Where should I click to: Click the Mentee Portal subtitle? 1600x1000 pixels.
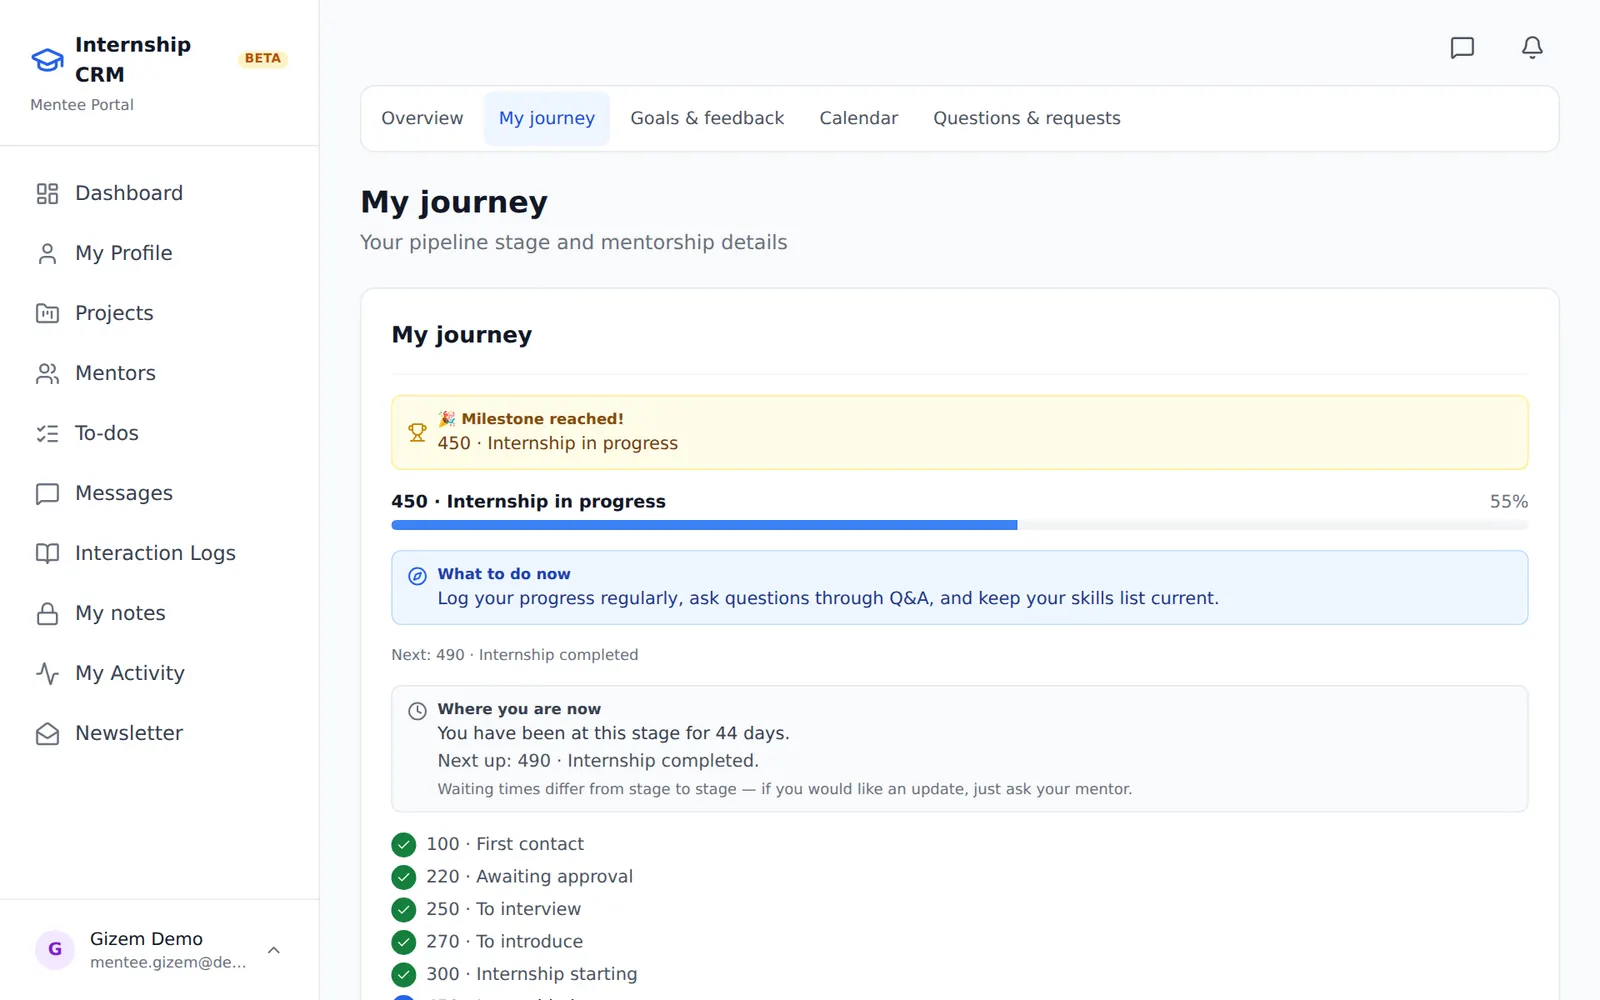click(82, 105)
